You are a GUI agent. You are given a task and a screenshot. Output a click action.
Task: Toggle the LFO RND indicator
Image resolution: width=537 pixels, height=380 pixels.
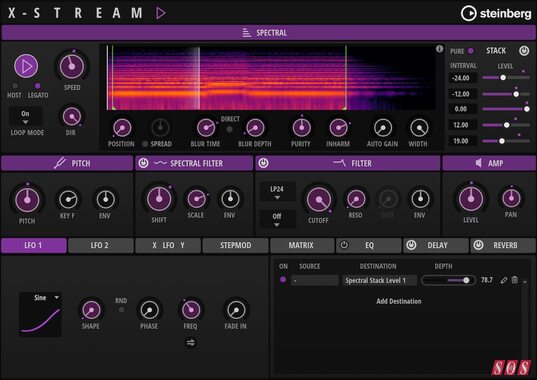point(121,310)
